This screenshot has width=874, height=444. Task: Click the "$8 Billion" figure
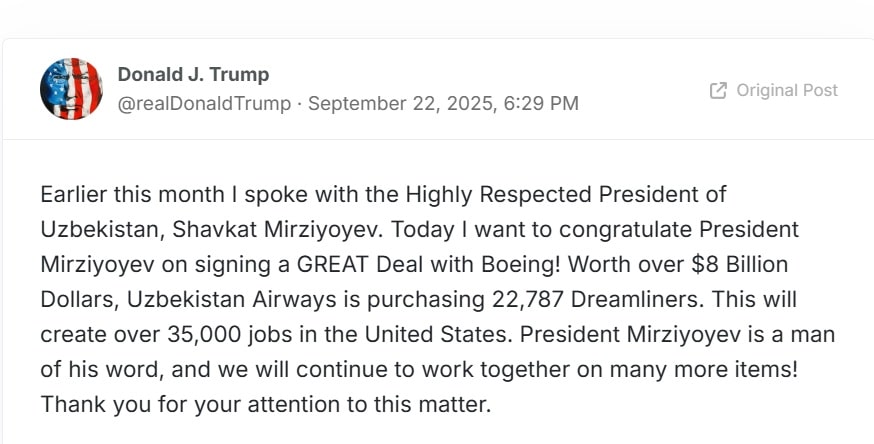point(739,265)
